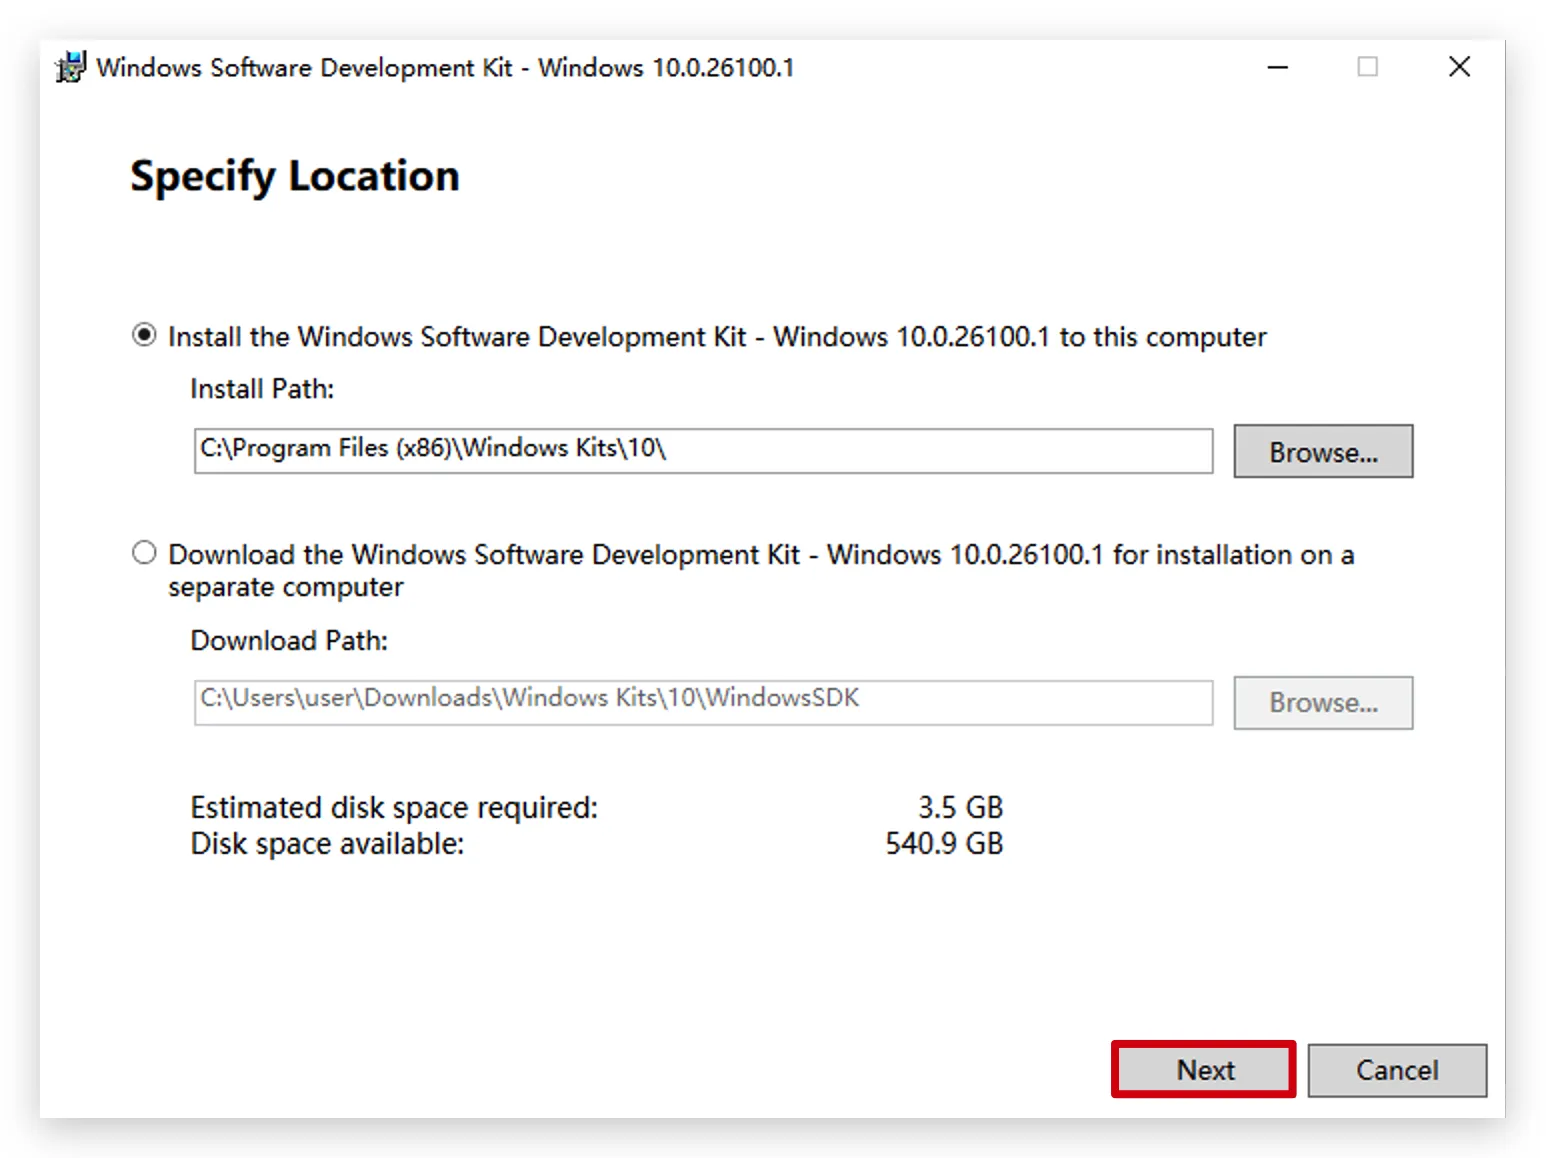Click the grayed-out maximize button

1367,67
